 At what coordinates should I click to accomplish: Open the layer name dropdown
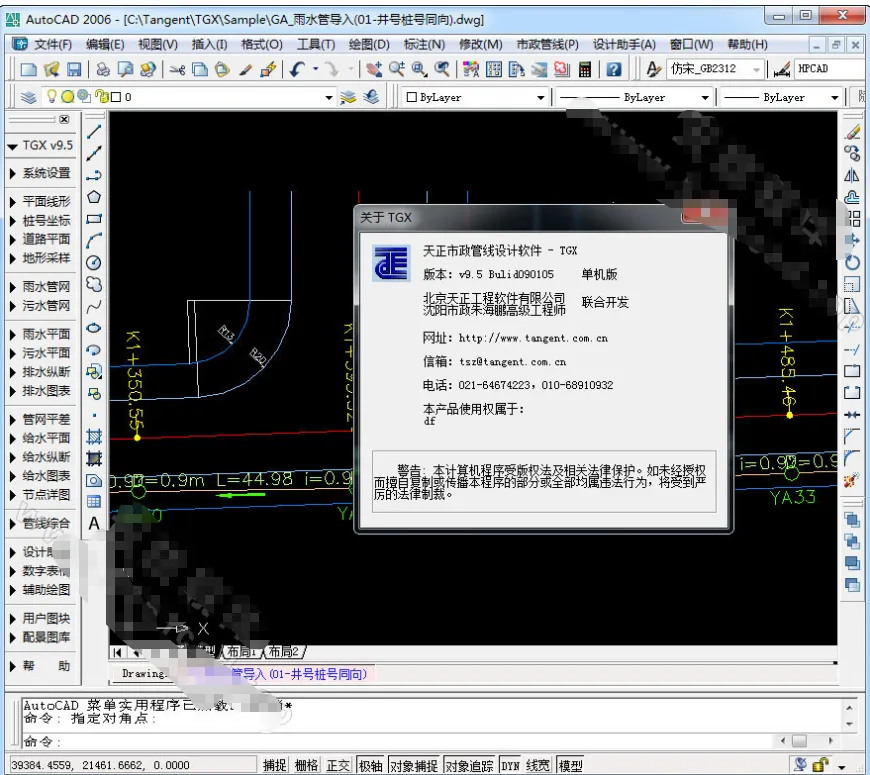[x=328, y=98]
